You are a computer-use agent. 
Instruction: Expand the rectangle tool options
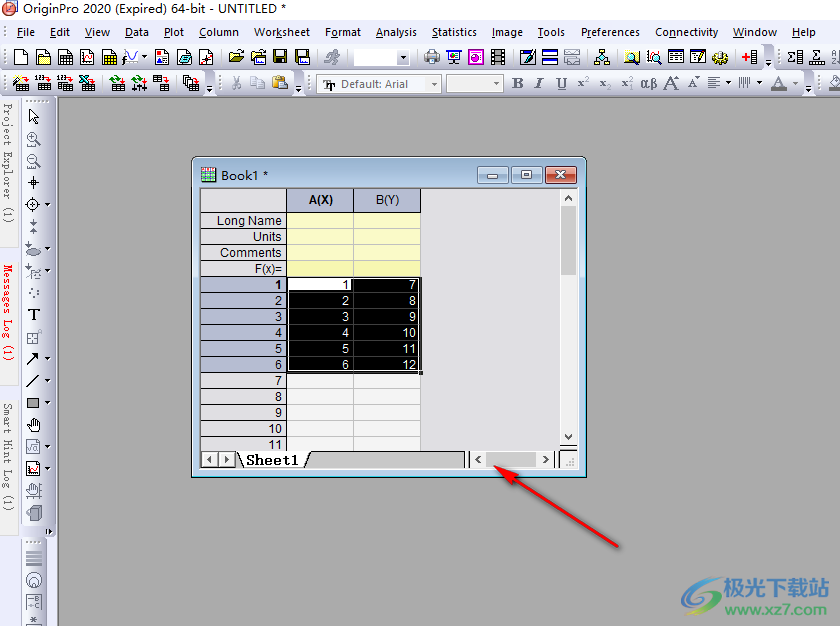coord(48,403)
